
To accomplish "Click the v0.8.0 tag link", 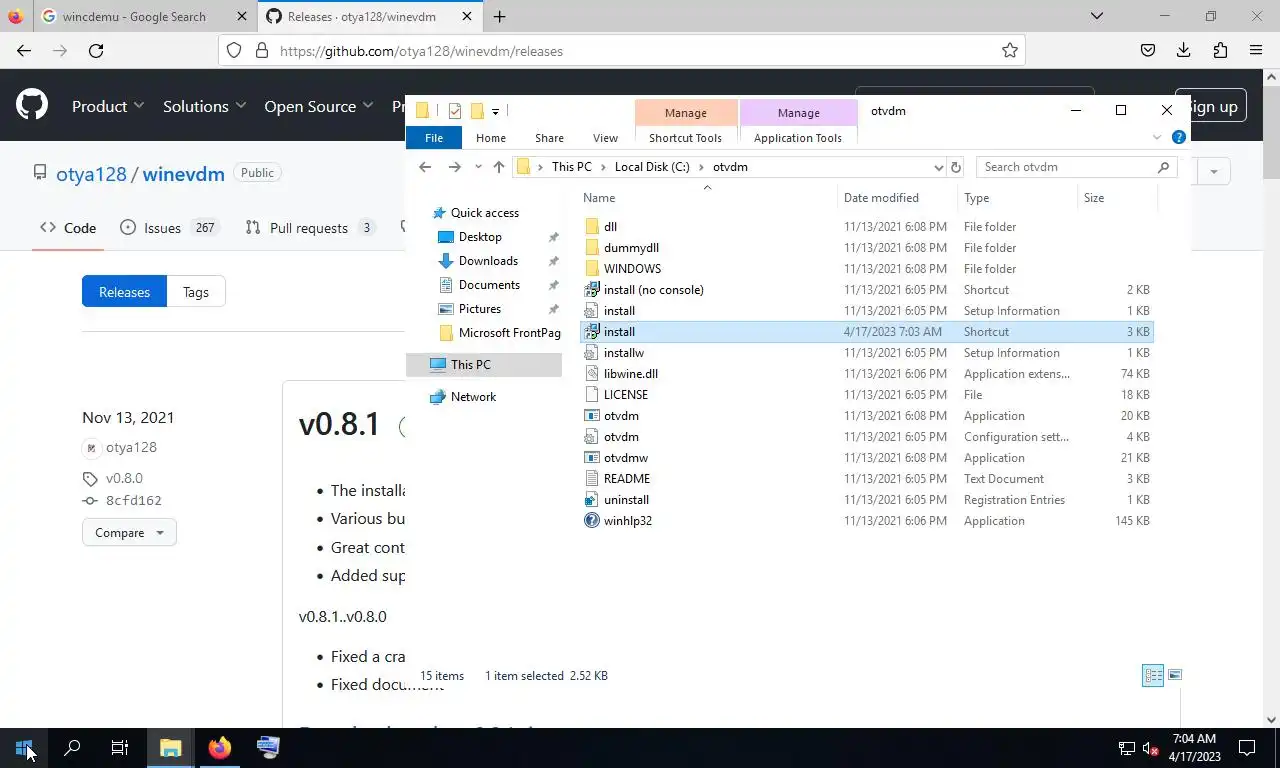I will 124,478.
